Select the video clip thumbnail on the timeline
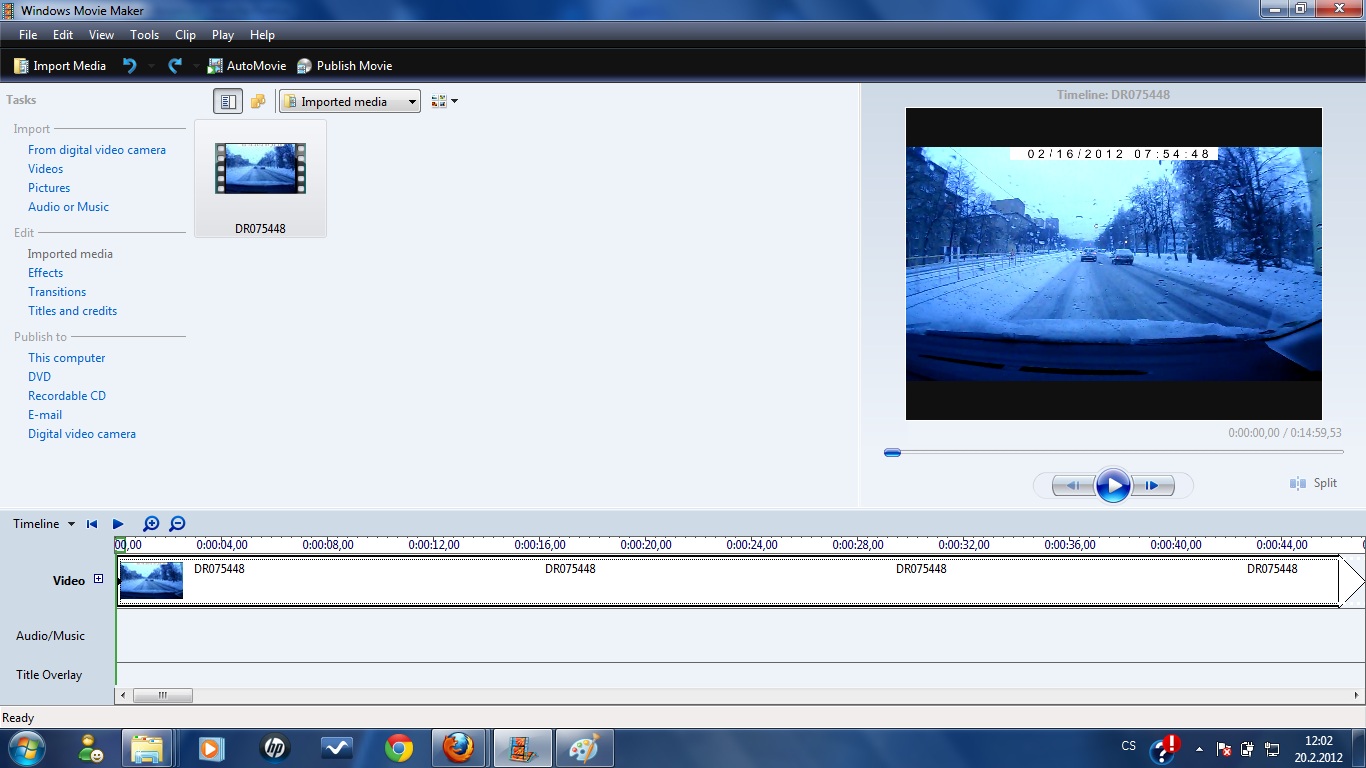The height and width of the screenshot is (768, 1366). (x=151, y=581)
